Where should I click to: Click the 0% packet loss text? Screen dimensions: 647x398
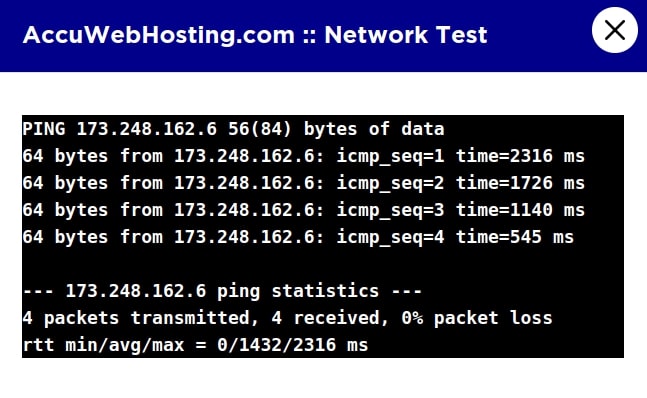click(x=477, y=318)
